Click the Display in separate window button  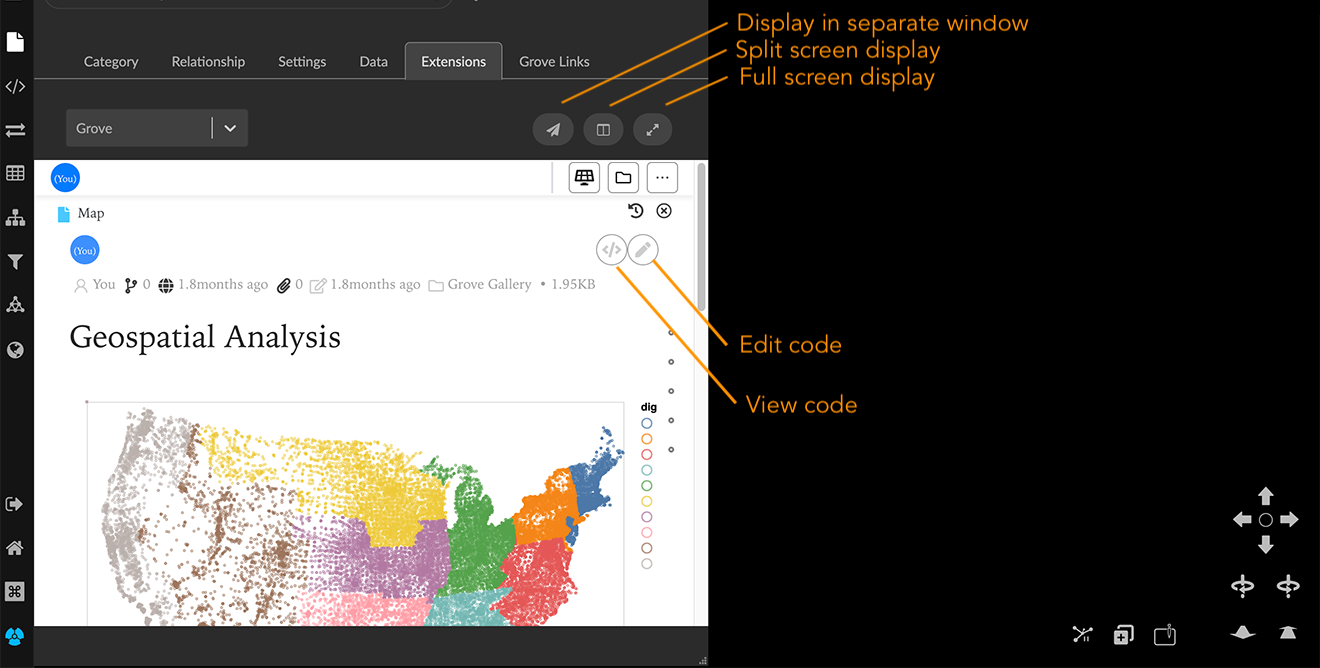click(553, 129)
